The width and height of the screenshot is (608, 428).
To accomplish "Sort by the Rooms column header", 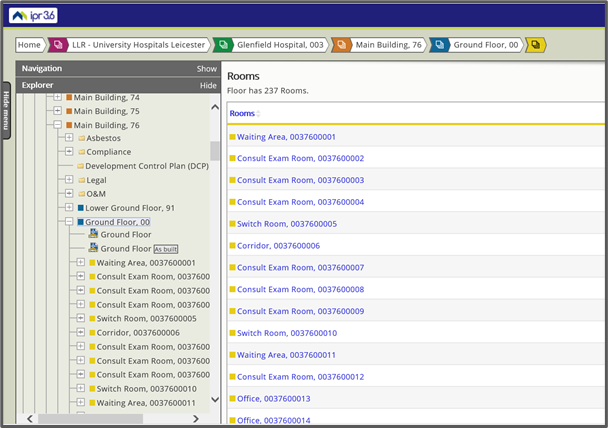I will pos(243,113).
